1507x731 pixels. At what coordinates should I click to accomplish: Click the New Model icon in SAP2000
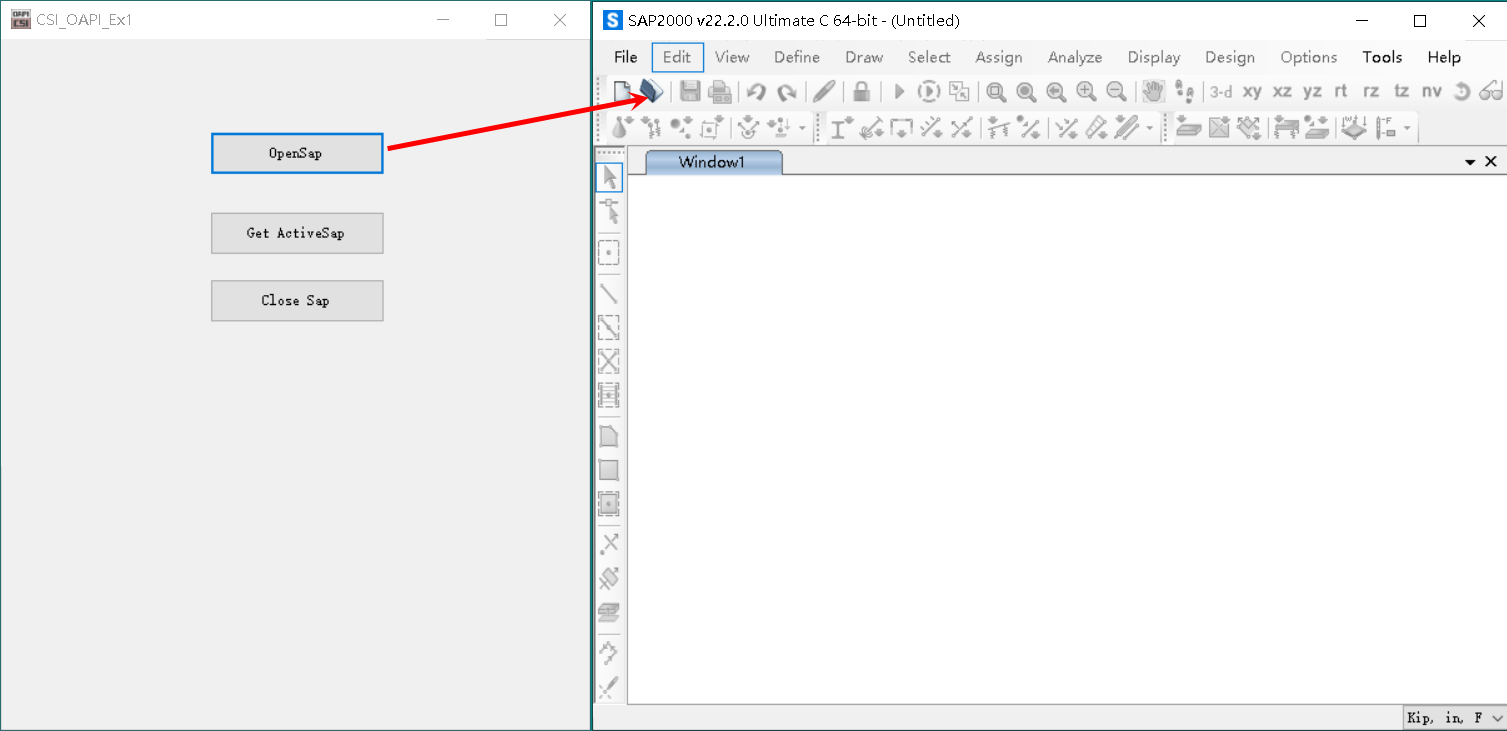[622, 92]
